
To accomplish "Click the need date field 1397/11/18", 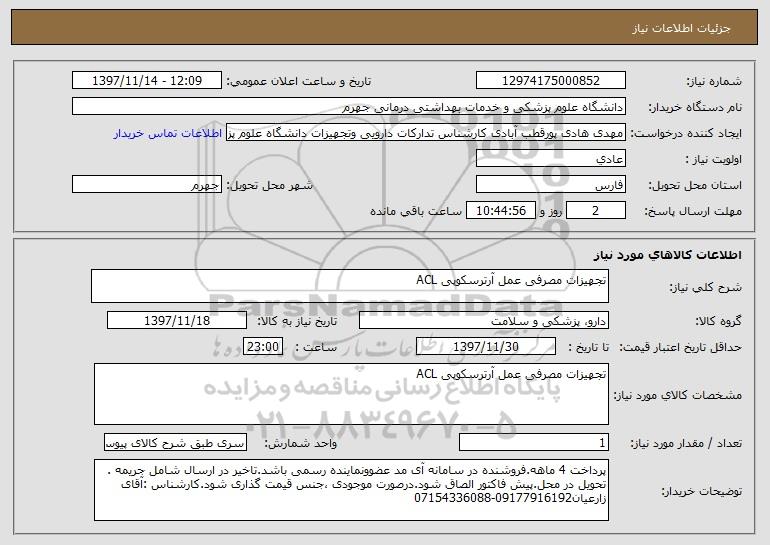I will point(177,321).
